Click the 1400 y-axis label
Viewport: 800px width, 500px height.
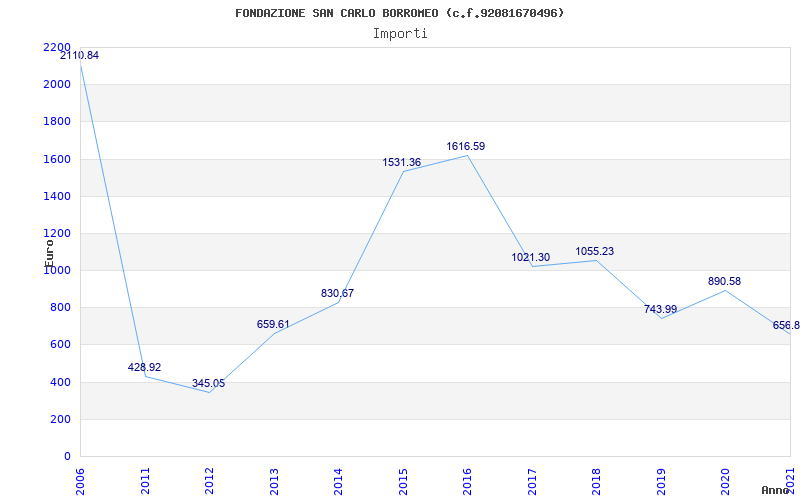click(x=57, y=196)
